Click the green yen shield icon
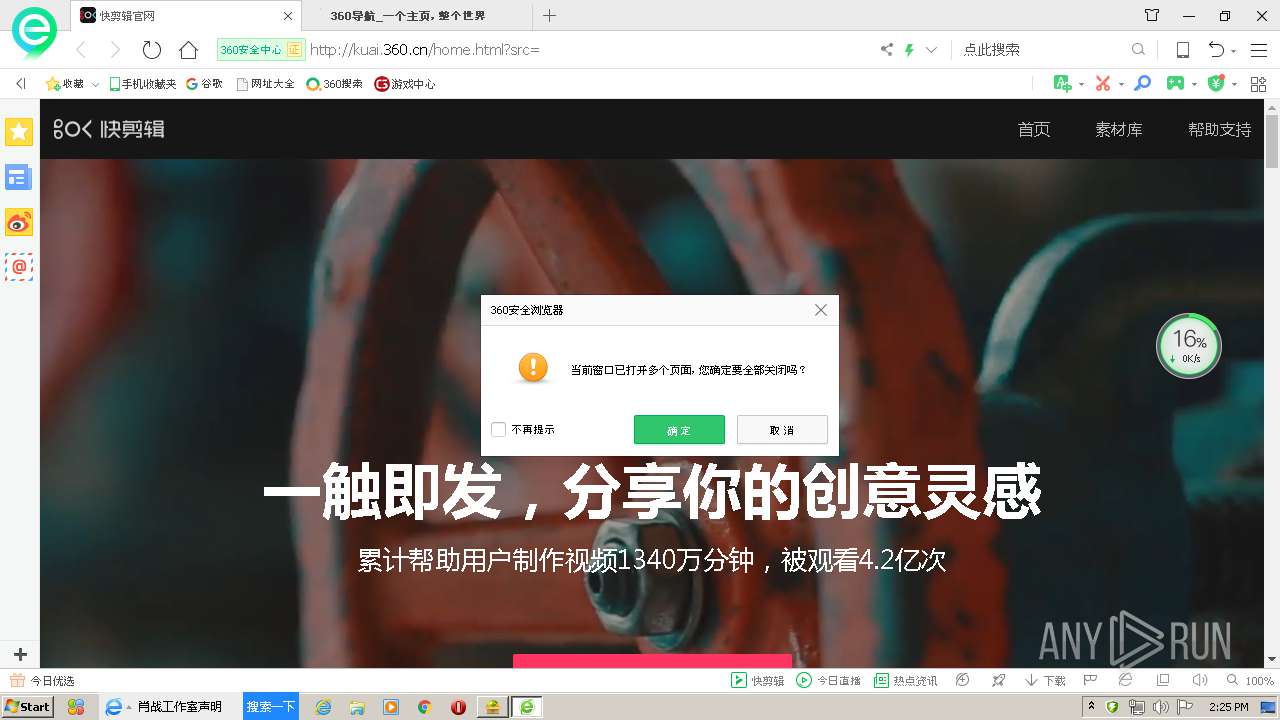 [1216, 84]
